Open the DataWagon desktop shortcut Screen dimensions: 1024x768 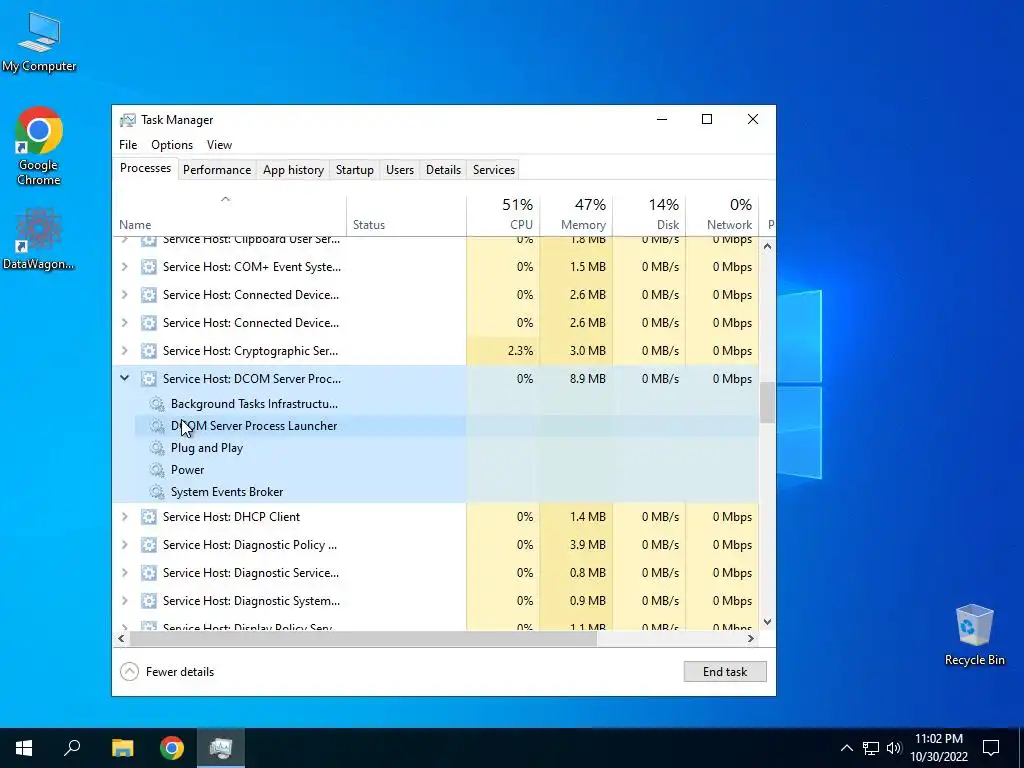click(x=39, y=239)
